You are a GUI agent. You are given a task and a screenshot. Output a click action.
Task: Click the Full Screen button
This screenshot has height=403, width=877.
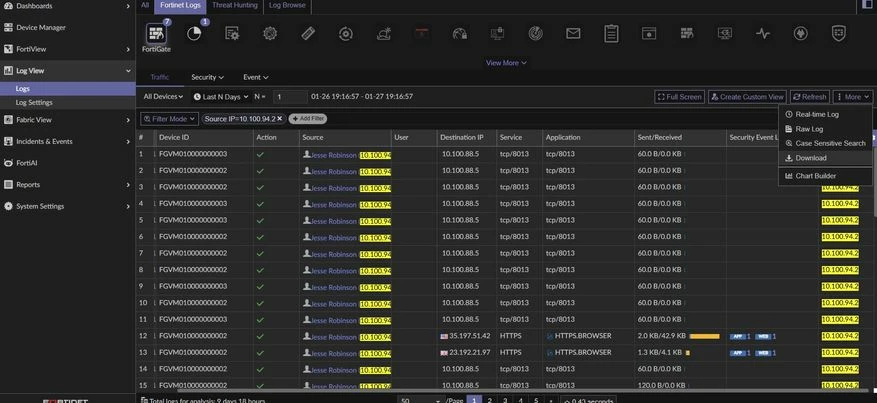(679, 97)
